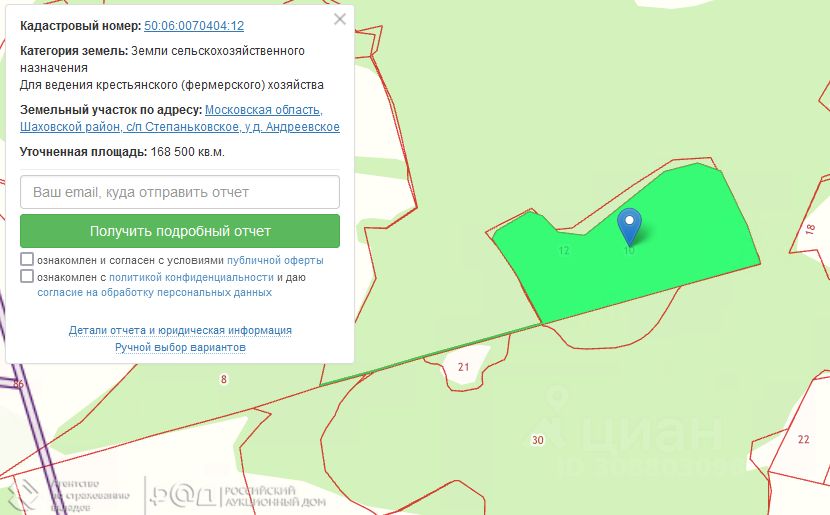
Task: Select parcel number 22 on map
Action: (x=804, y=439)
